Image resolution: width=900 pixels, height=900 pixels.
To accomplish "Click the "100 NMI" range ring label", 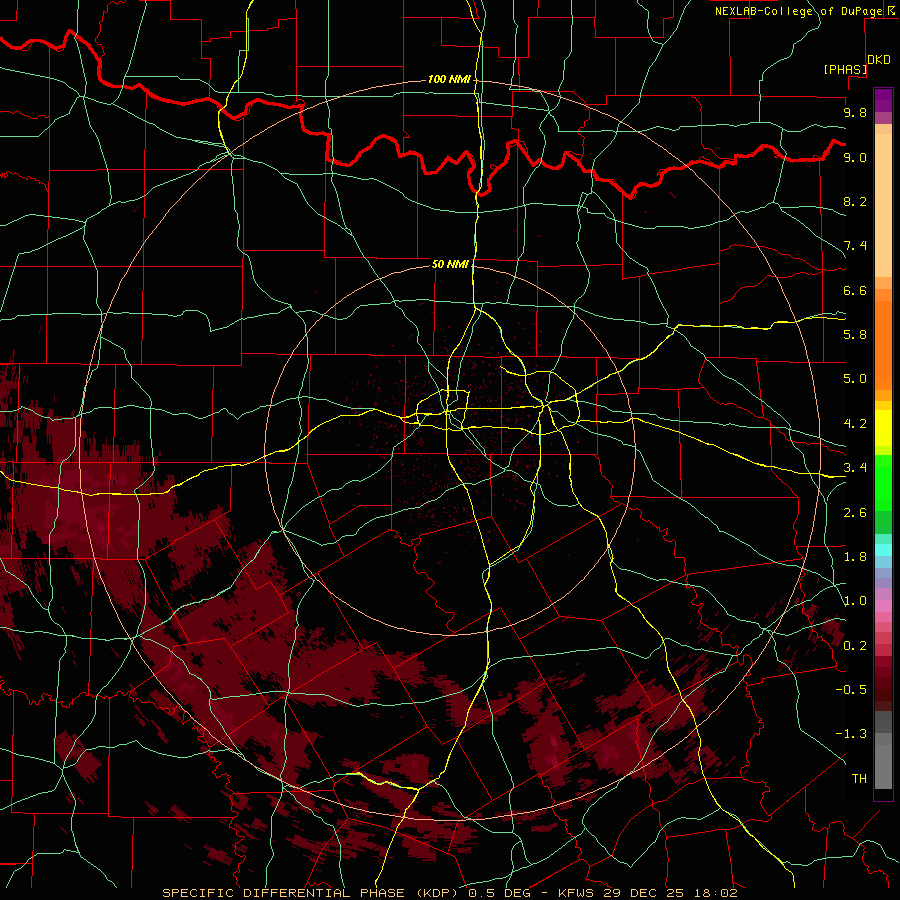I will [449, 79].
